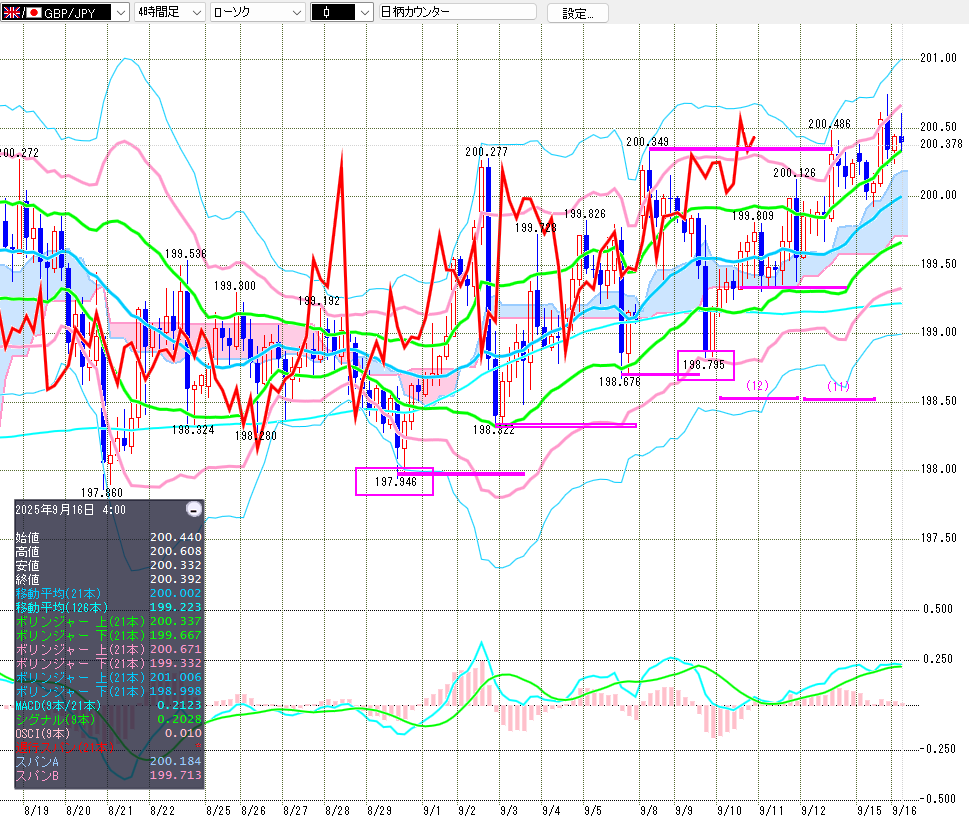Viewport: 969px width, 820px height.
Task: Click the low label 197.860
Action: (102, 492)
